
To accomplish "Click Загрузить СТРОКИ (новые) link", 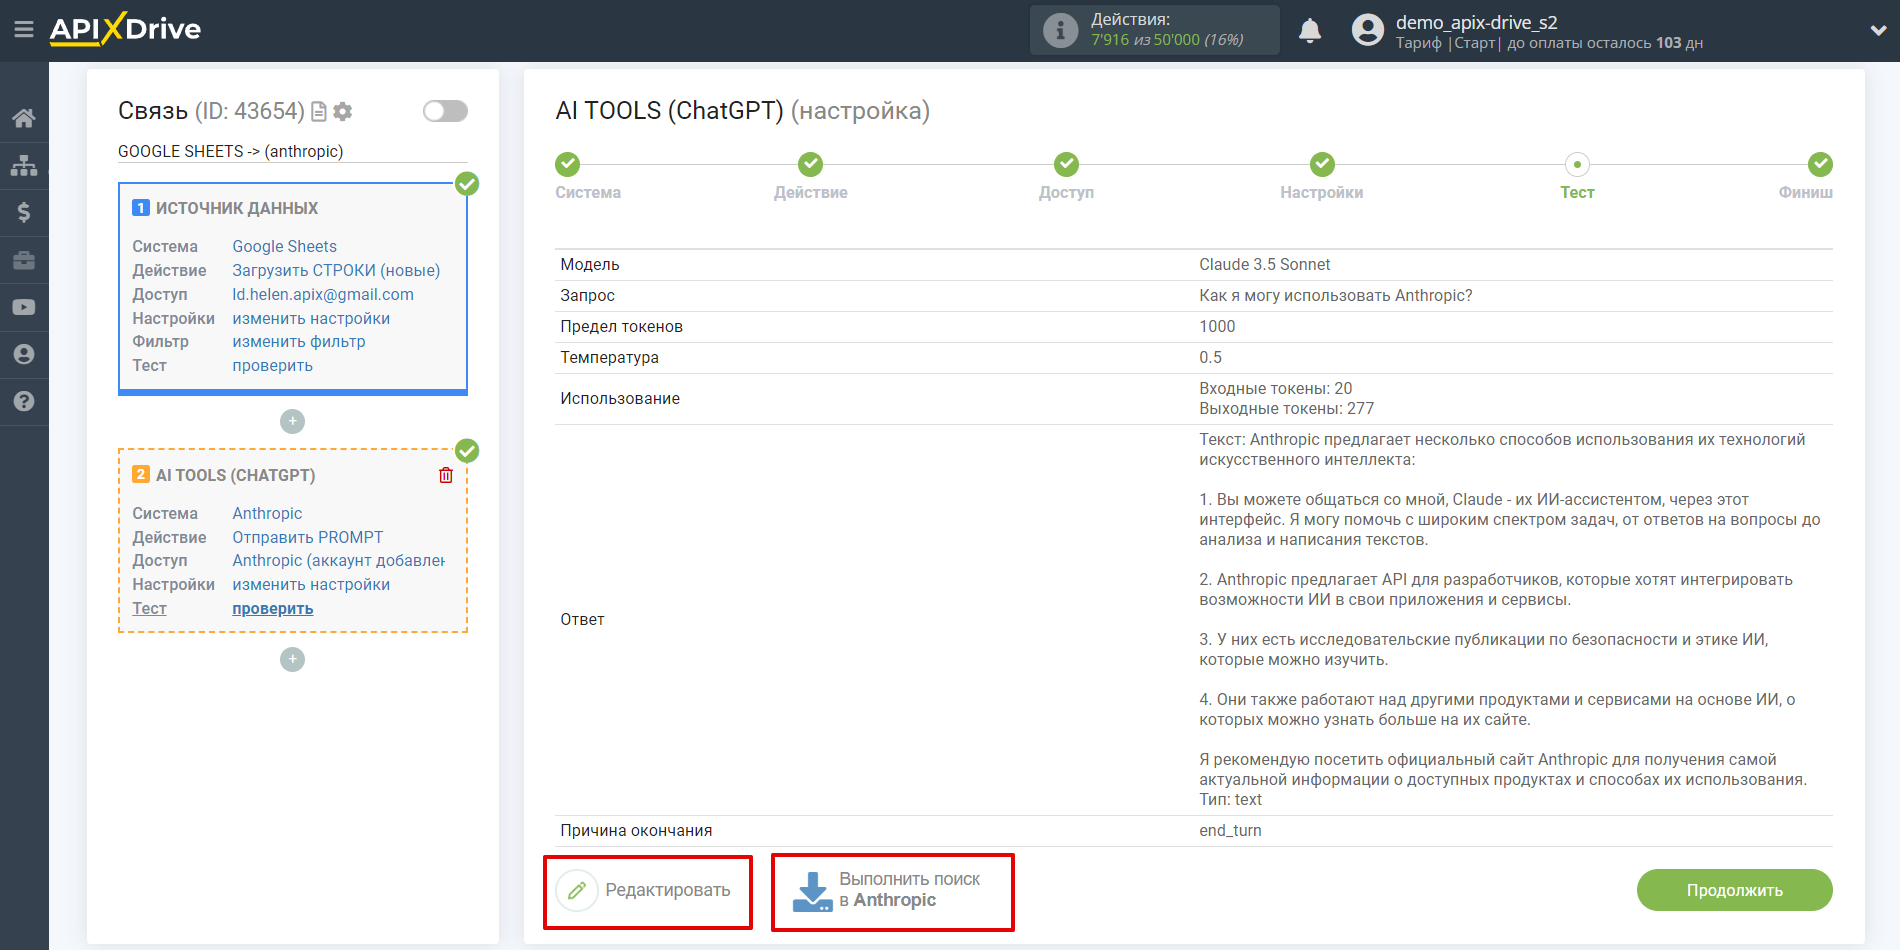I will tap(336, 270).
